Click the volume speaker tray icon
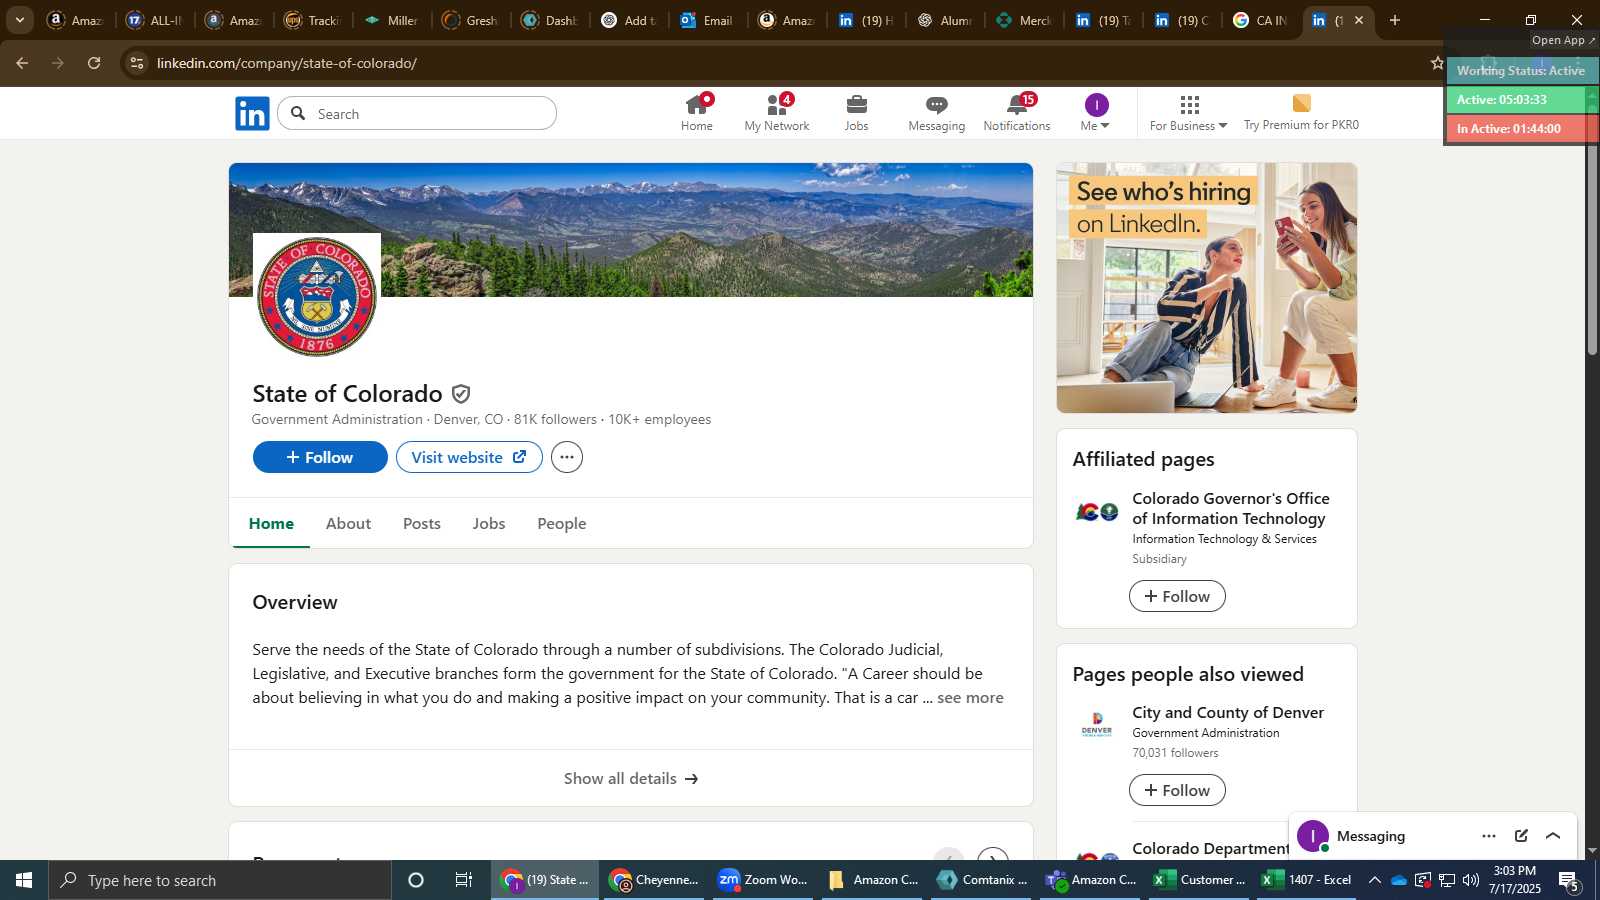The width and height of the screenshot is (1600, 900). click(x=1470, y=880)
